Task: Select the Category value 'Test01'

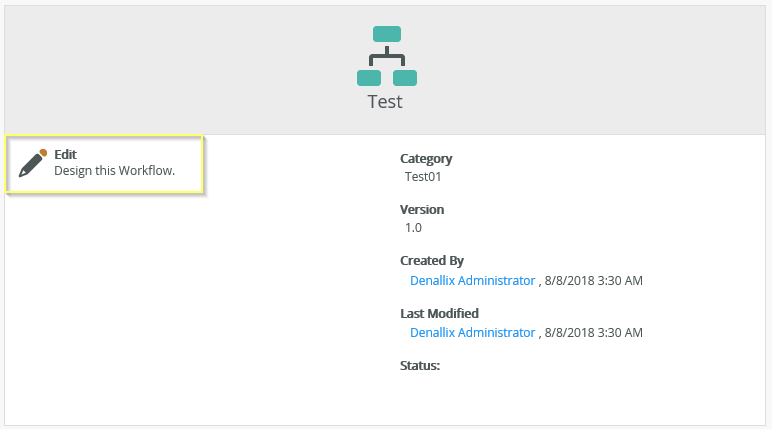Action: click(x=423, y=176)
